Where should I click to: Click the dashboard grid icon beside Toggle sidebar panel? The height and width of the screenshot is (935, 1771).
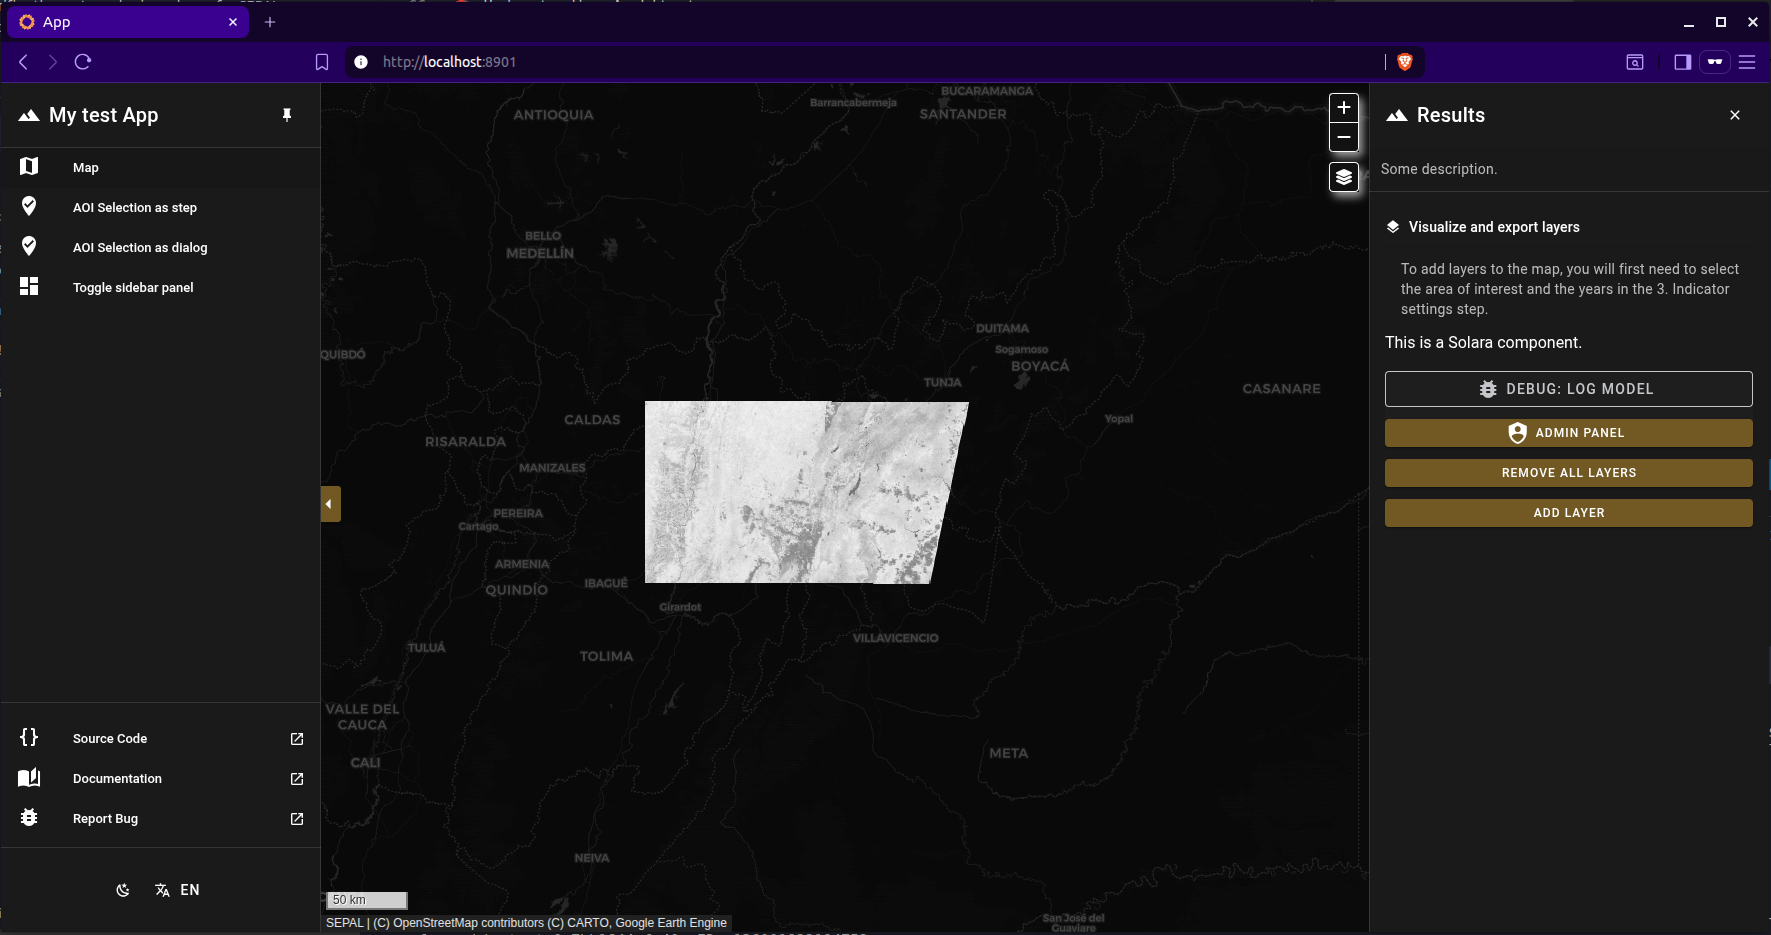pyautogui.click(x=29, y=286)
